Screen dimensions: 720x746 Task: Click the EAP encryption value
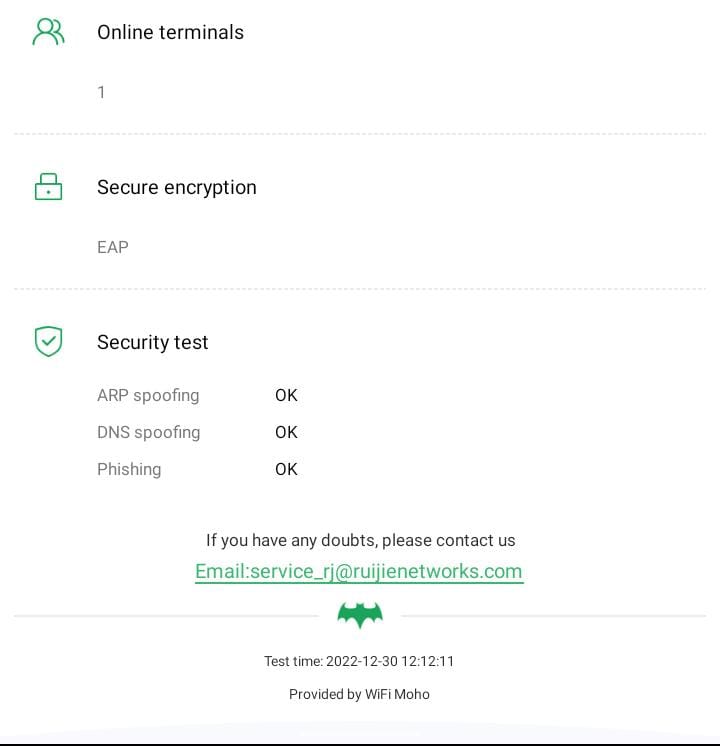coord(112,247)
